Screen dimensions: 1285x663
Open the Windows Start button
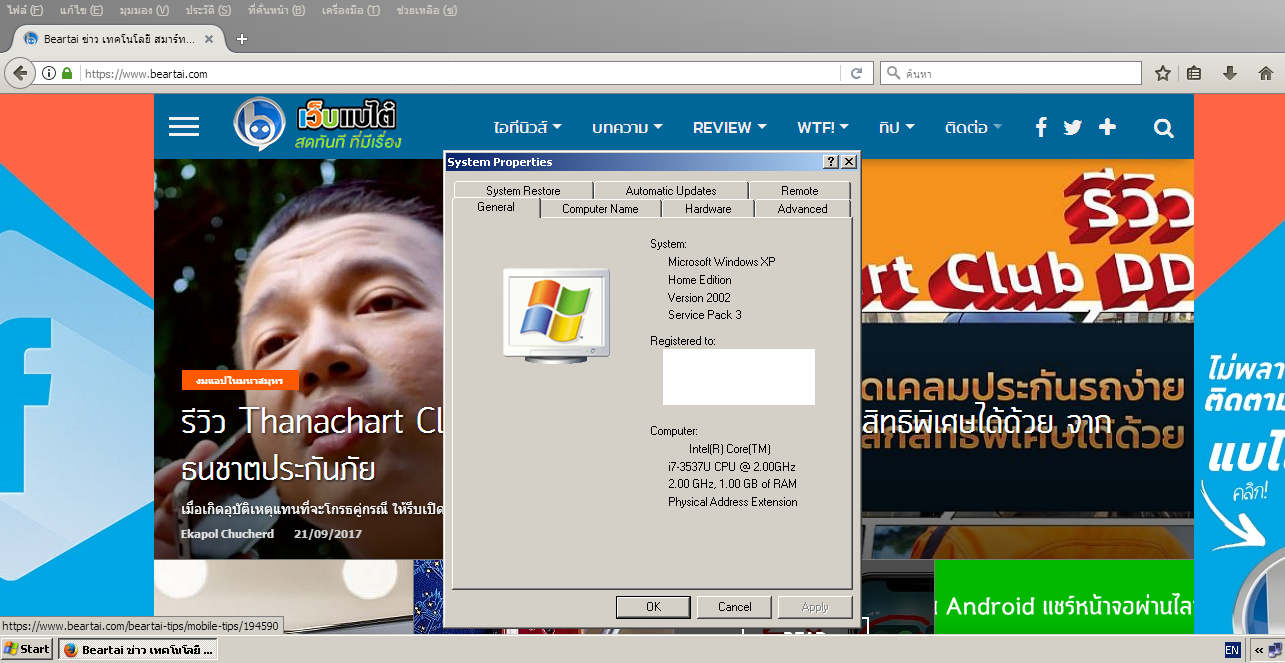pos(27,649)
